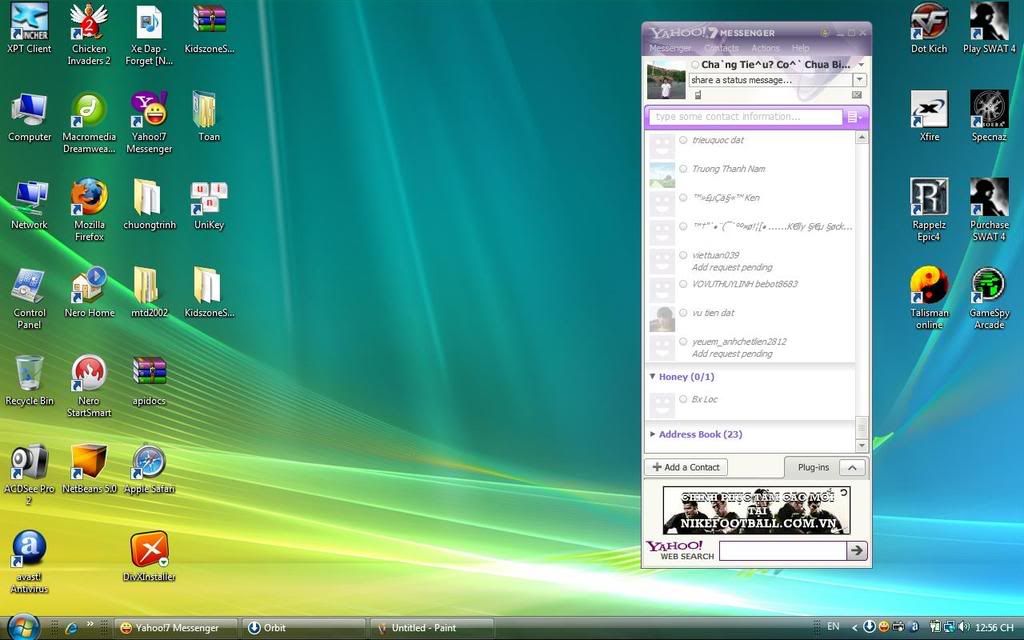The height and width of the screenshot is (640, 1024).
Task: Select the avast! Antivirus shortcut
Action: click(29, 562)
